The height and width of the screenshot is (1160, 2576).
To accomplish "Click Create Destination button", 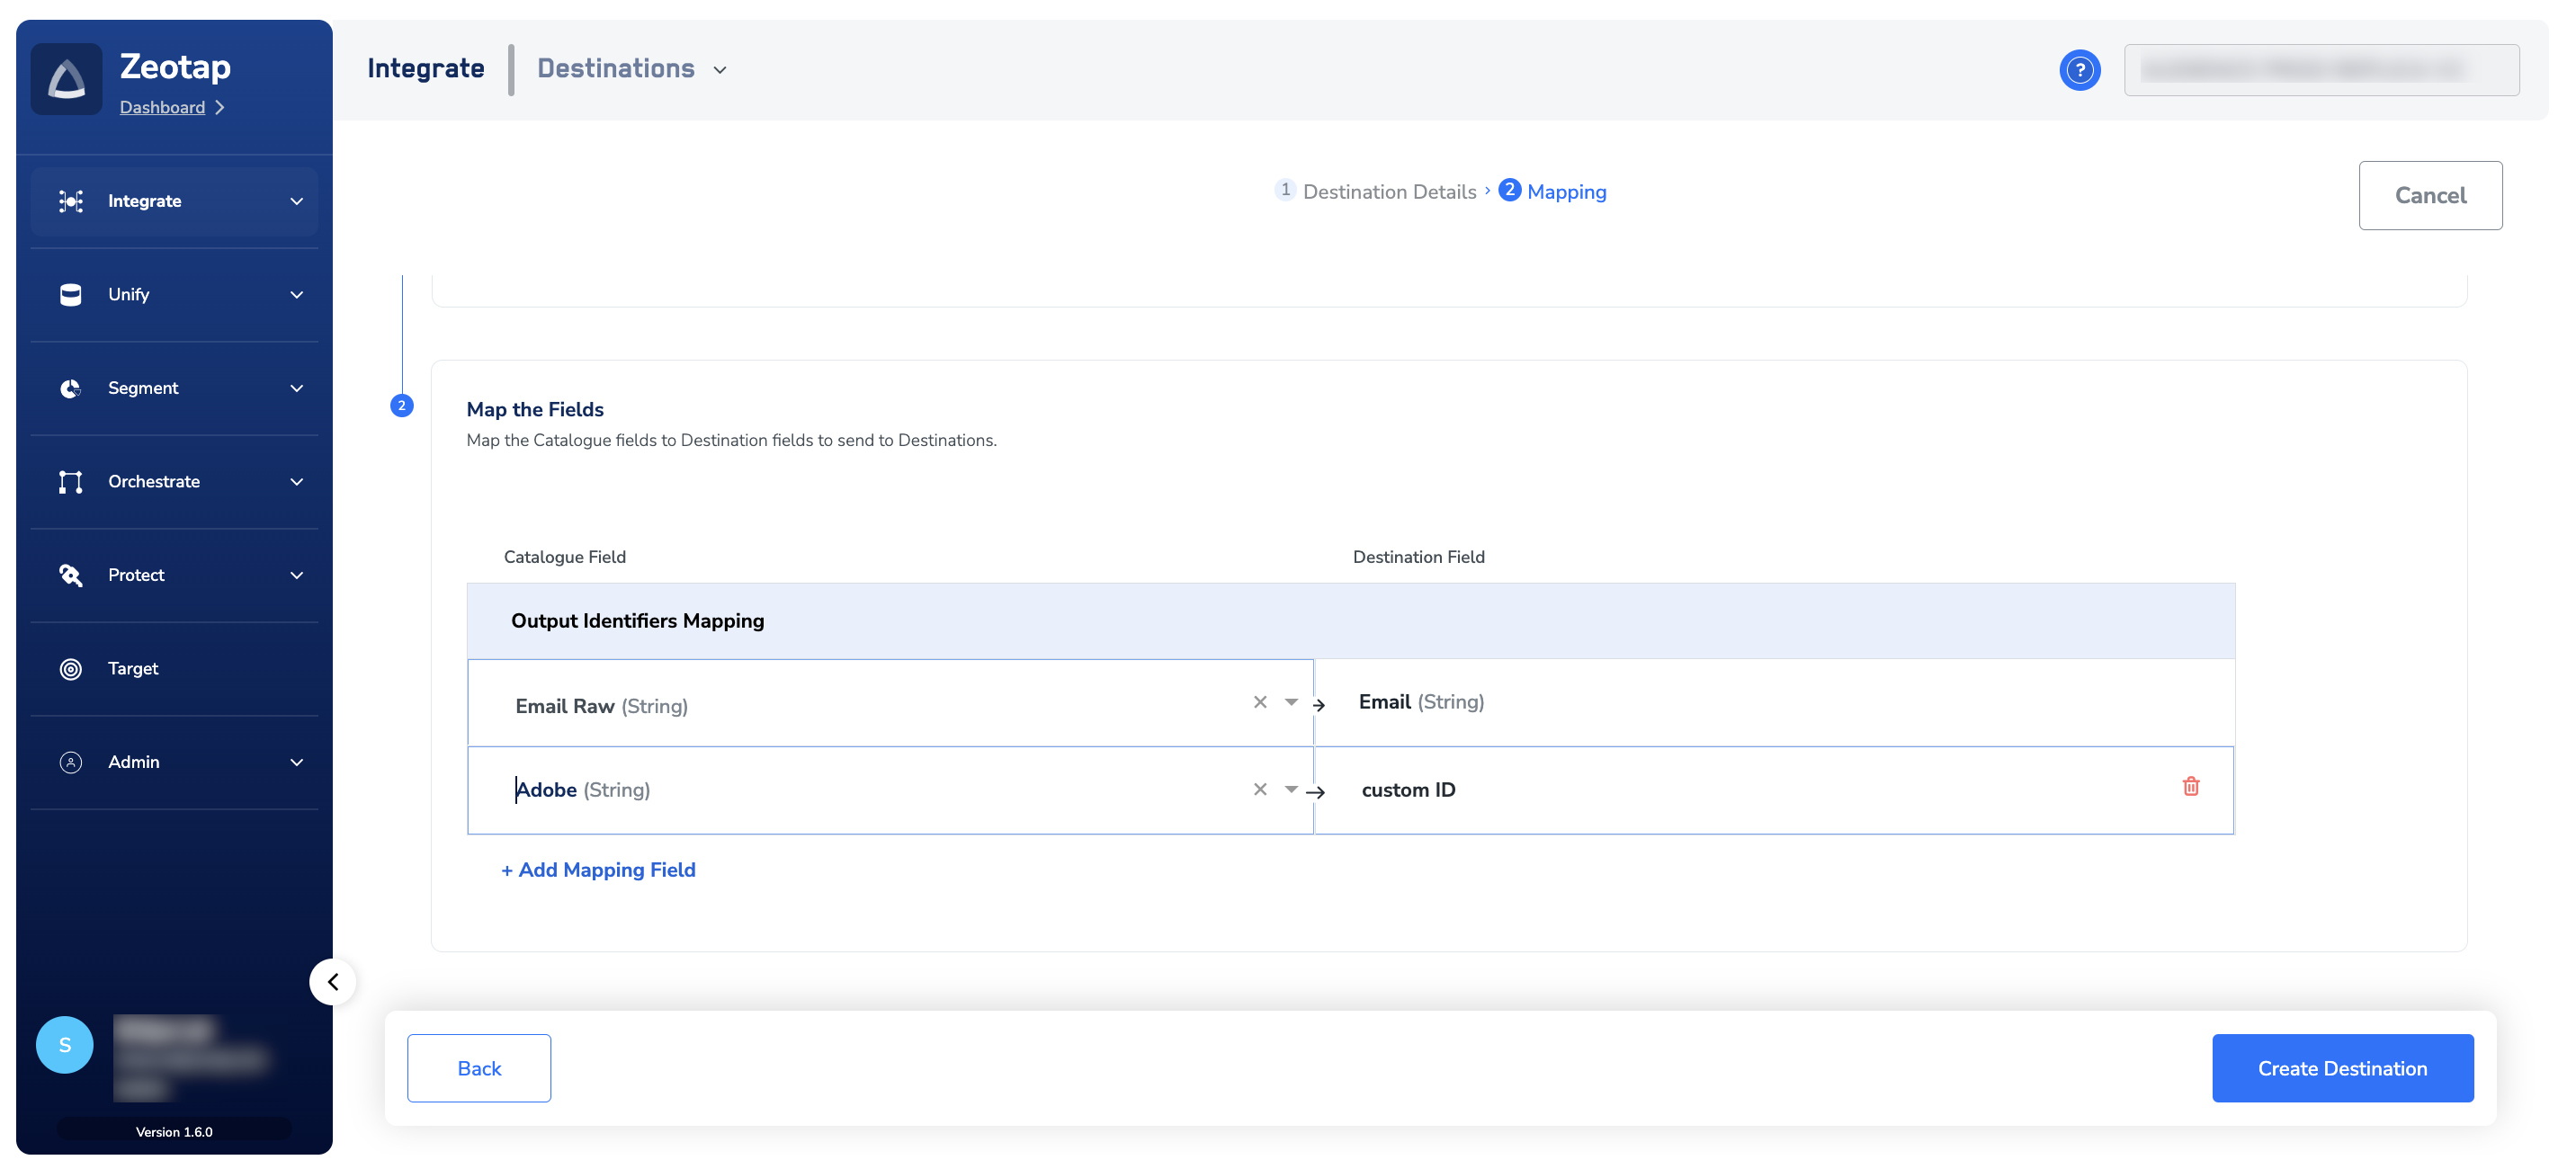I will coord(2341,1068).
